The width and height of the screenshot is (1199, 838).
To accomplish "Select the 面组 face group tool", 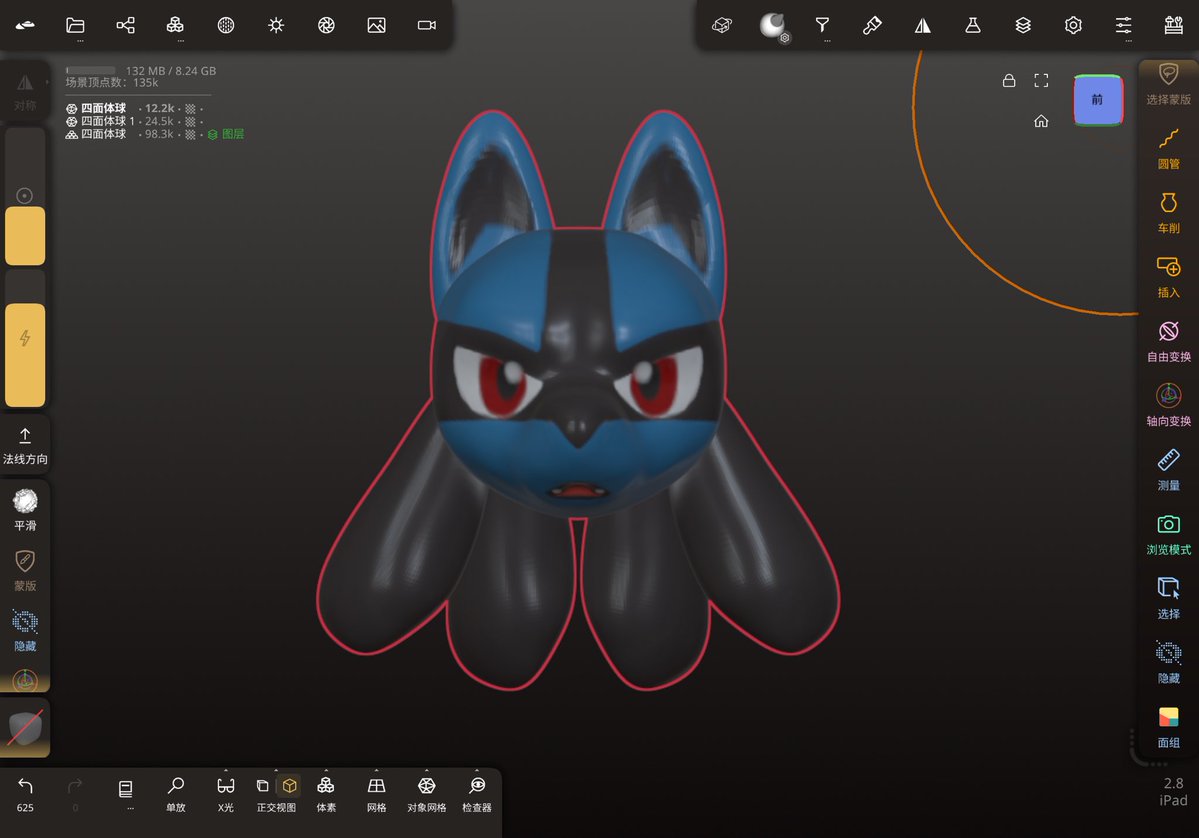I will pyautogui.click(x=1168, y=726).
